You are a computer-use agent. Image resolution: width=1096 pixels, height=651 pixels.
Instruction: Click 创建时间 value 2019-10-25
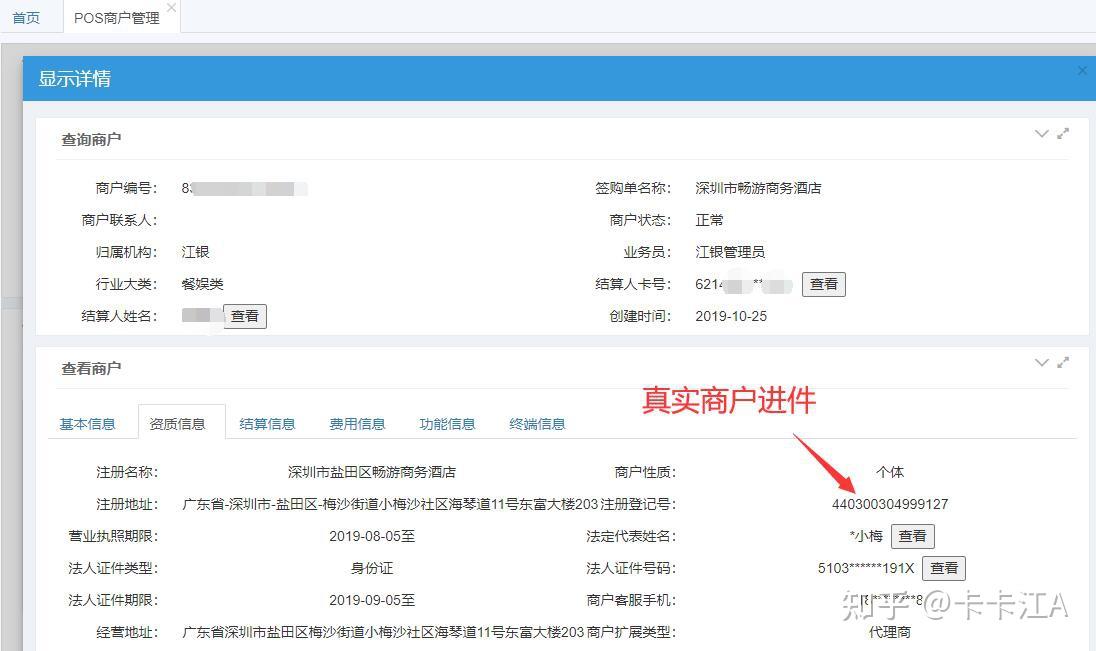[x=730, y=316]
